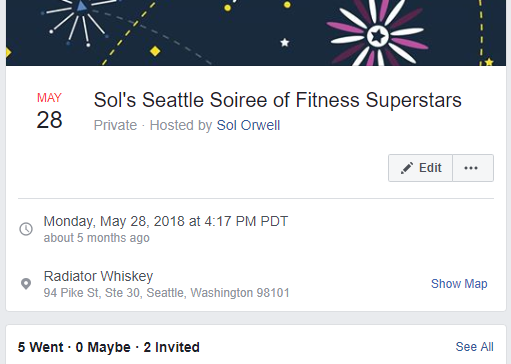The height and width of the screenshot is (364, 511).
Task: Open host Sol Orwell's profile link
Action: pyautogui.click(x=248, y=125)
